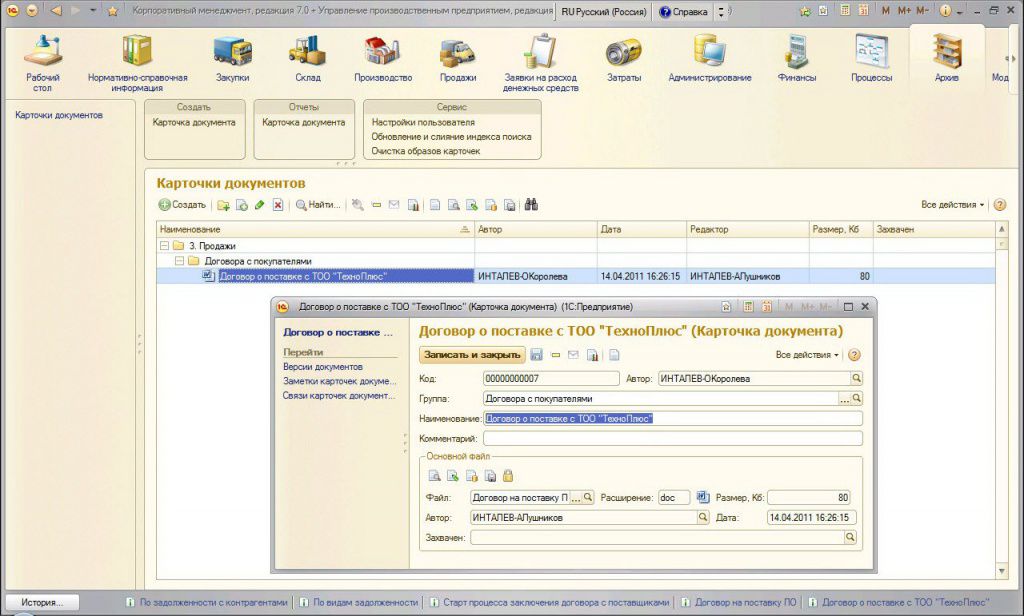This screenshot has height=616, width=1024.
Task: Click the green pencil edit icon
Action: tap(259, 205)
